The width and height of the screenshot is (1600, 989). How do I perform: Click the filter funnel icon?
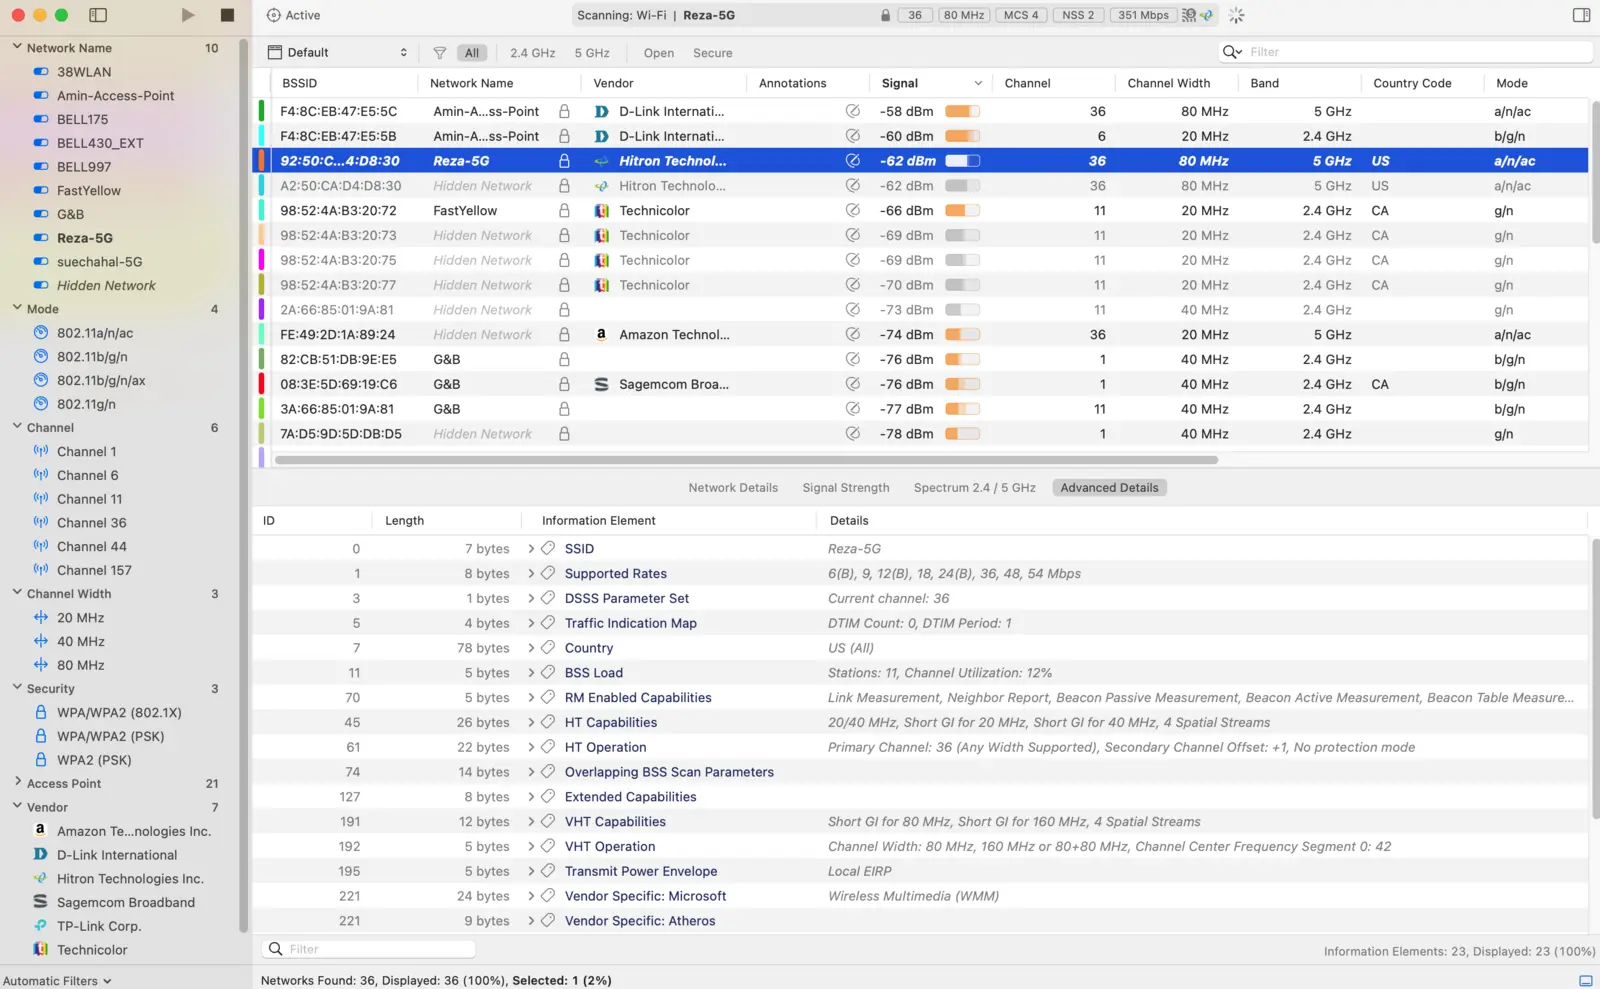[x=439, y=53]
